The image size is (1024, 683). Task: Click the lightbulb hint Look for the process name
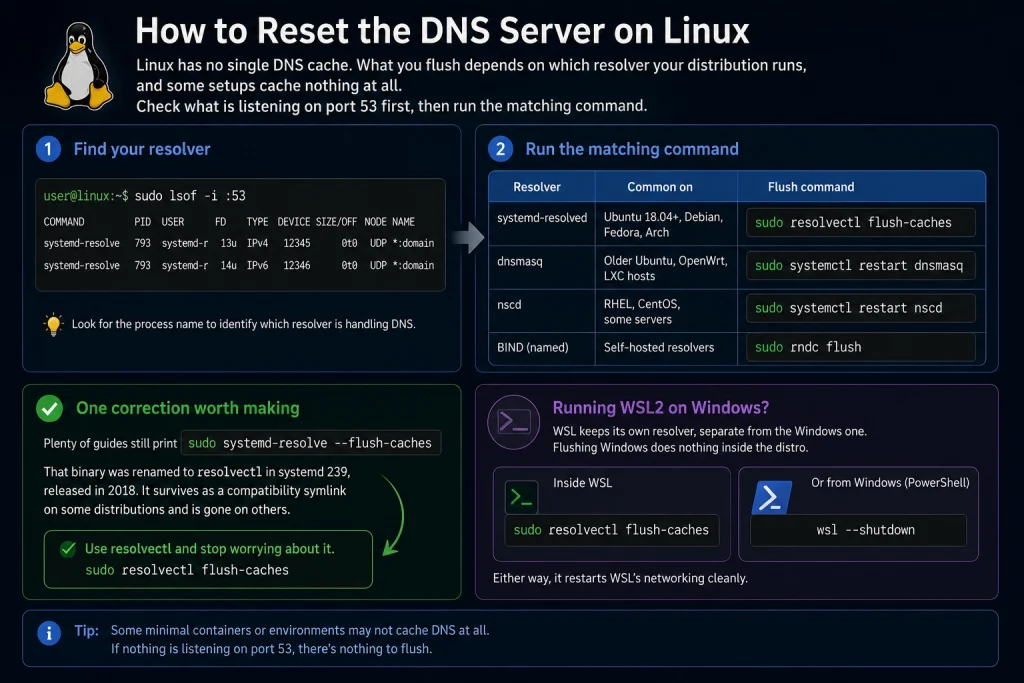pyautogui.click(x=244, y=324)
